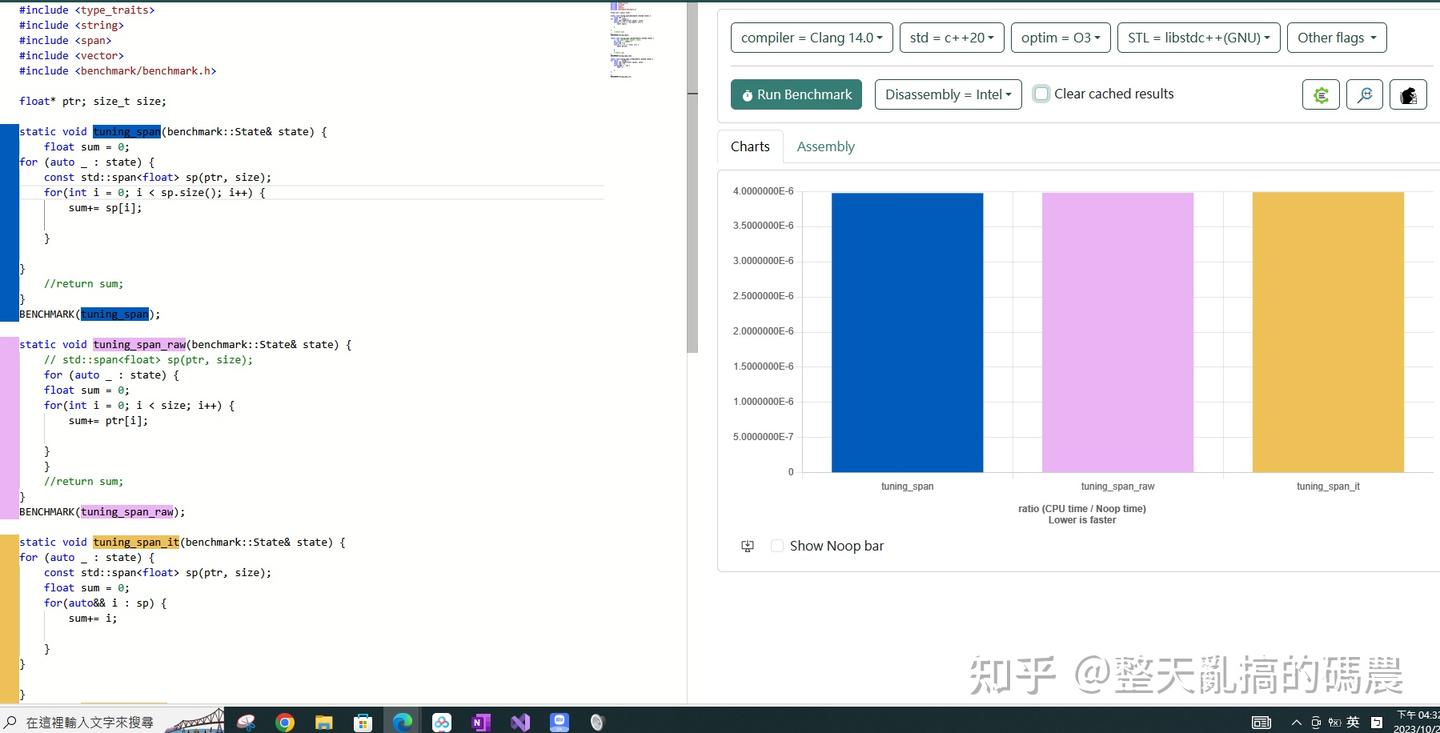Viewport: 1440px width, 733px height.
Task: Click the taskbar search input field
Action: (x=90, y=722)
